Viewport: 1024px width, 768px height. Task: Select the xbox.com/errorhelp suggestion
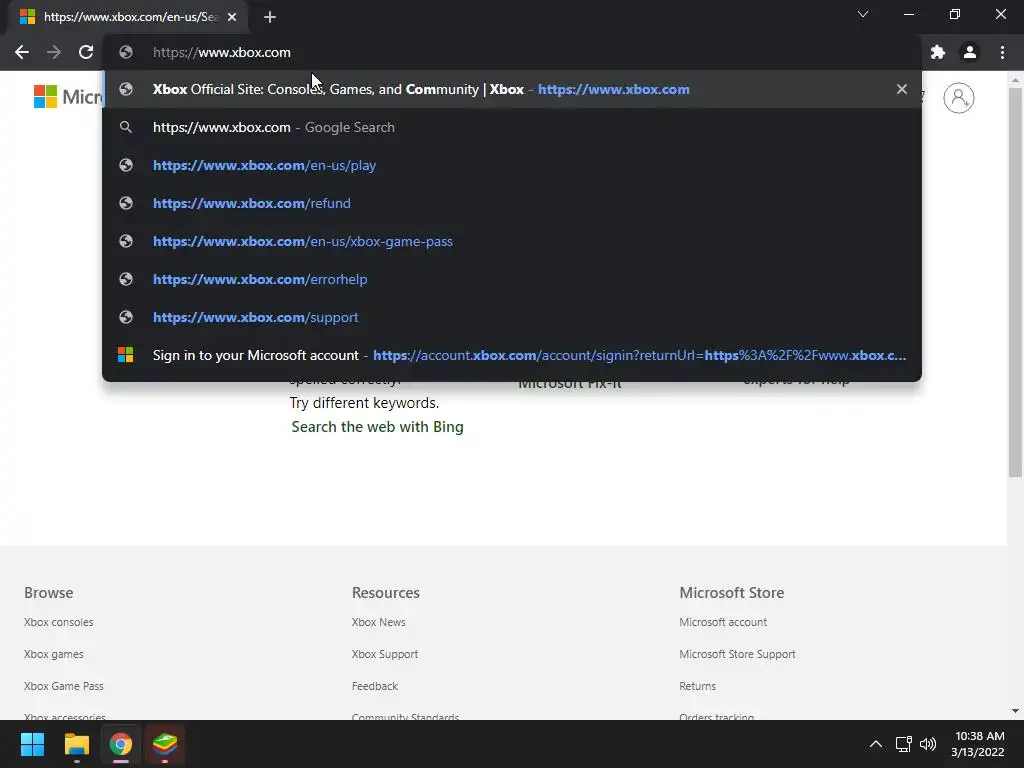click(x=512, y=279)
